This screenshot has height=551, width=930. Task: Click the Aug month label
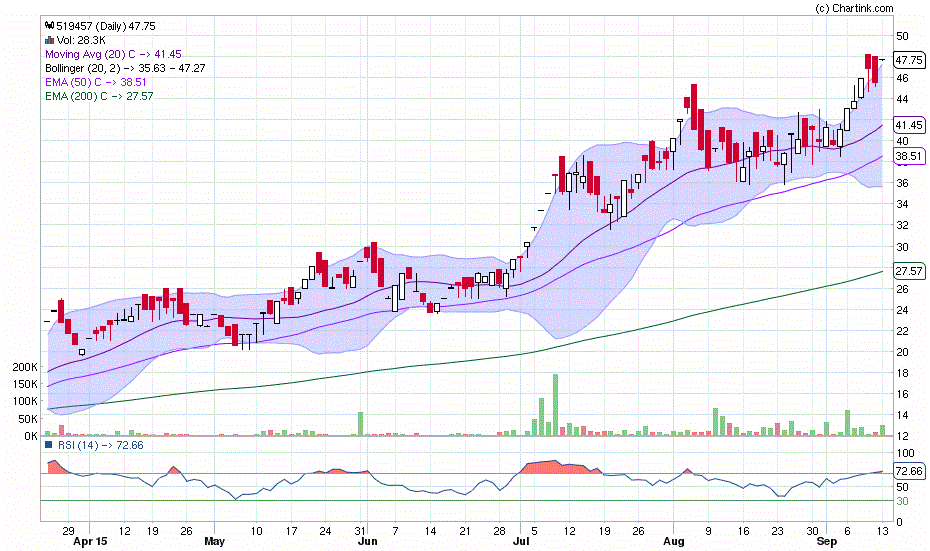[x=673, y=541]
